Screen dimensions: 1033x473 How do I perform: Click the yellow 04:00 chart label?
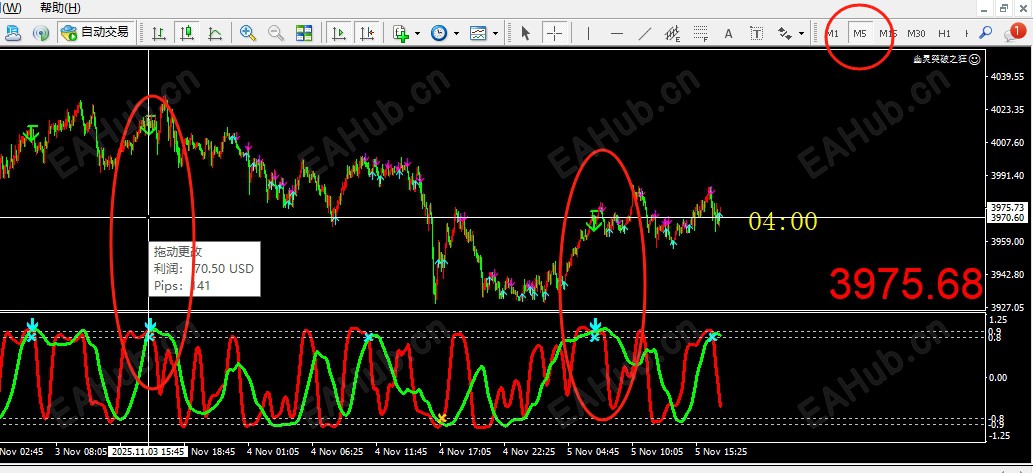tap(783, 221)
